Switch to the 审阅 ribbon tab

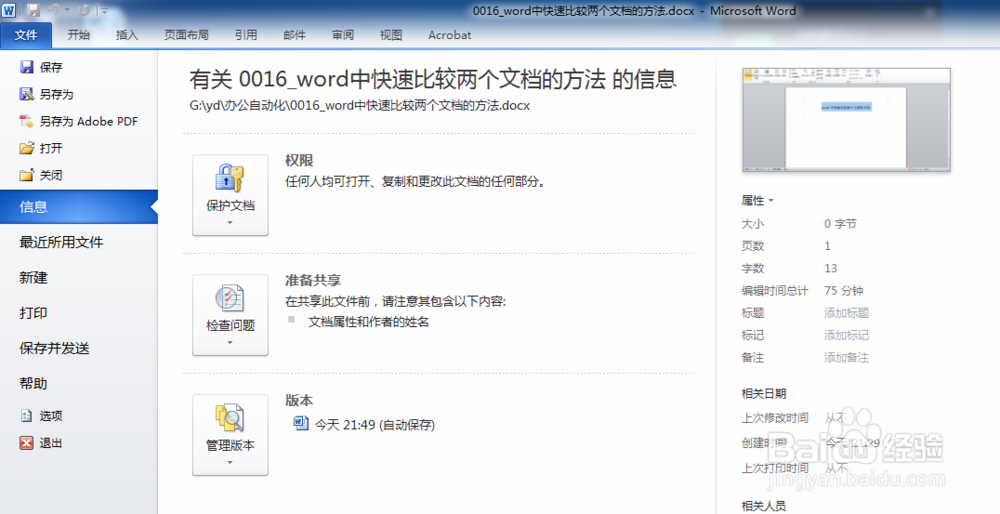342,35
